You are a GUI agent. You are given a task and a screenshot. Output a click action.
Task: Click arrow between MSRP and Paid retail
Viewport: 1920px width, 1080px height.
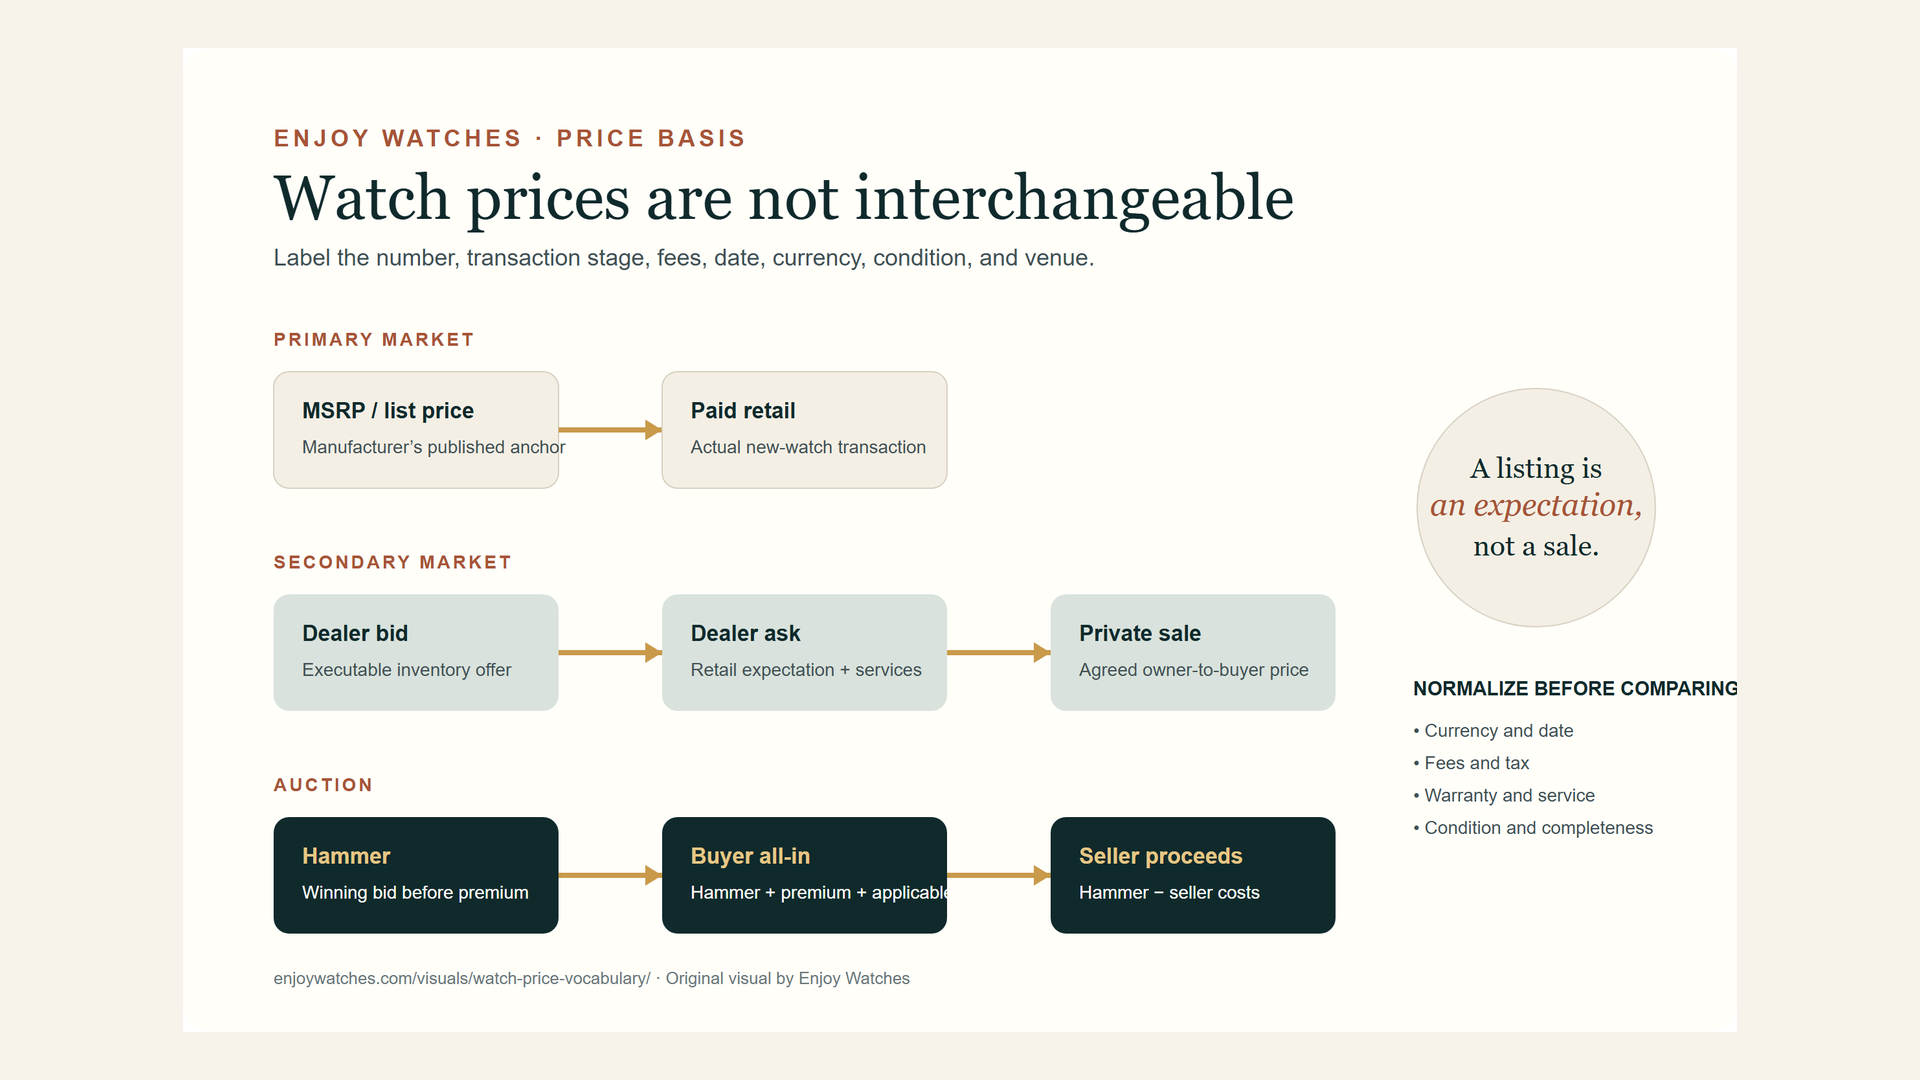pos(610,430)
